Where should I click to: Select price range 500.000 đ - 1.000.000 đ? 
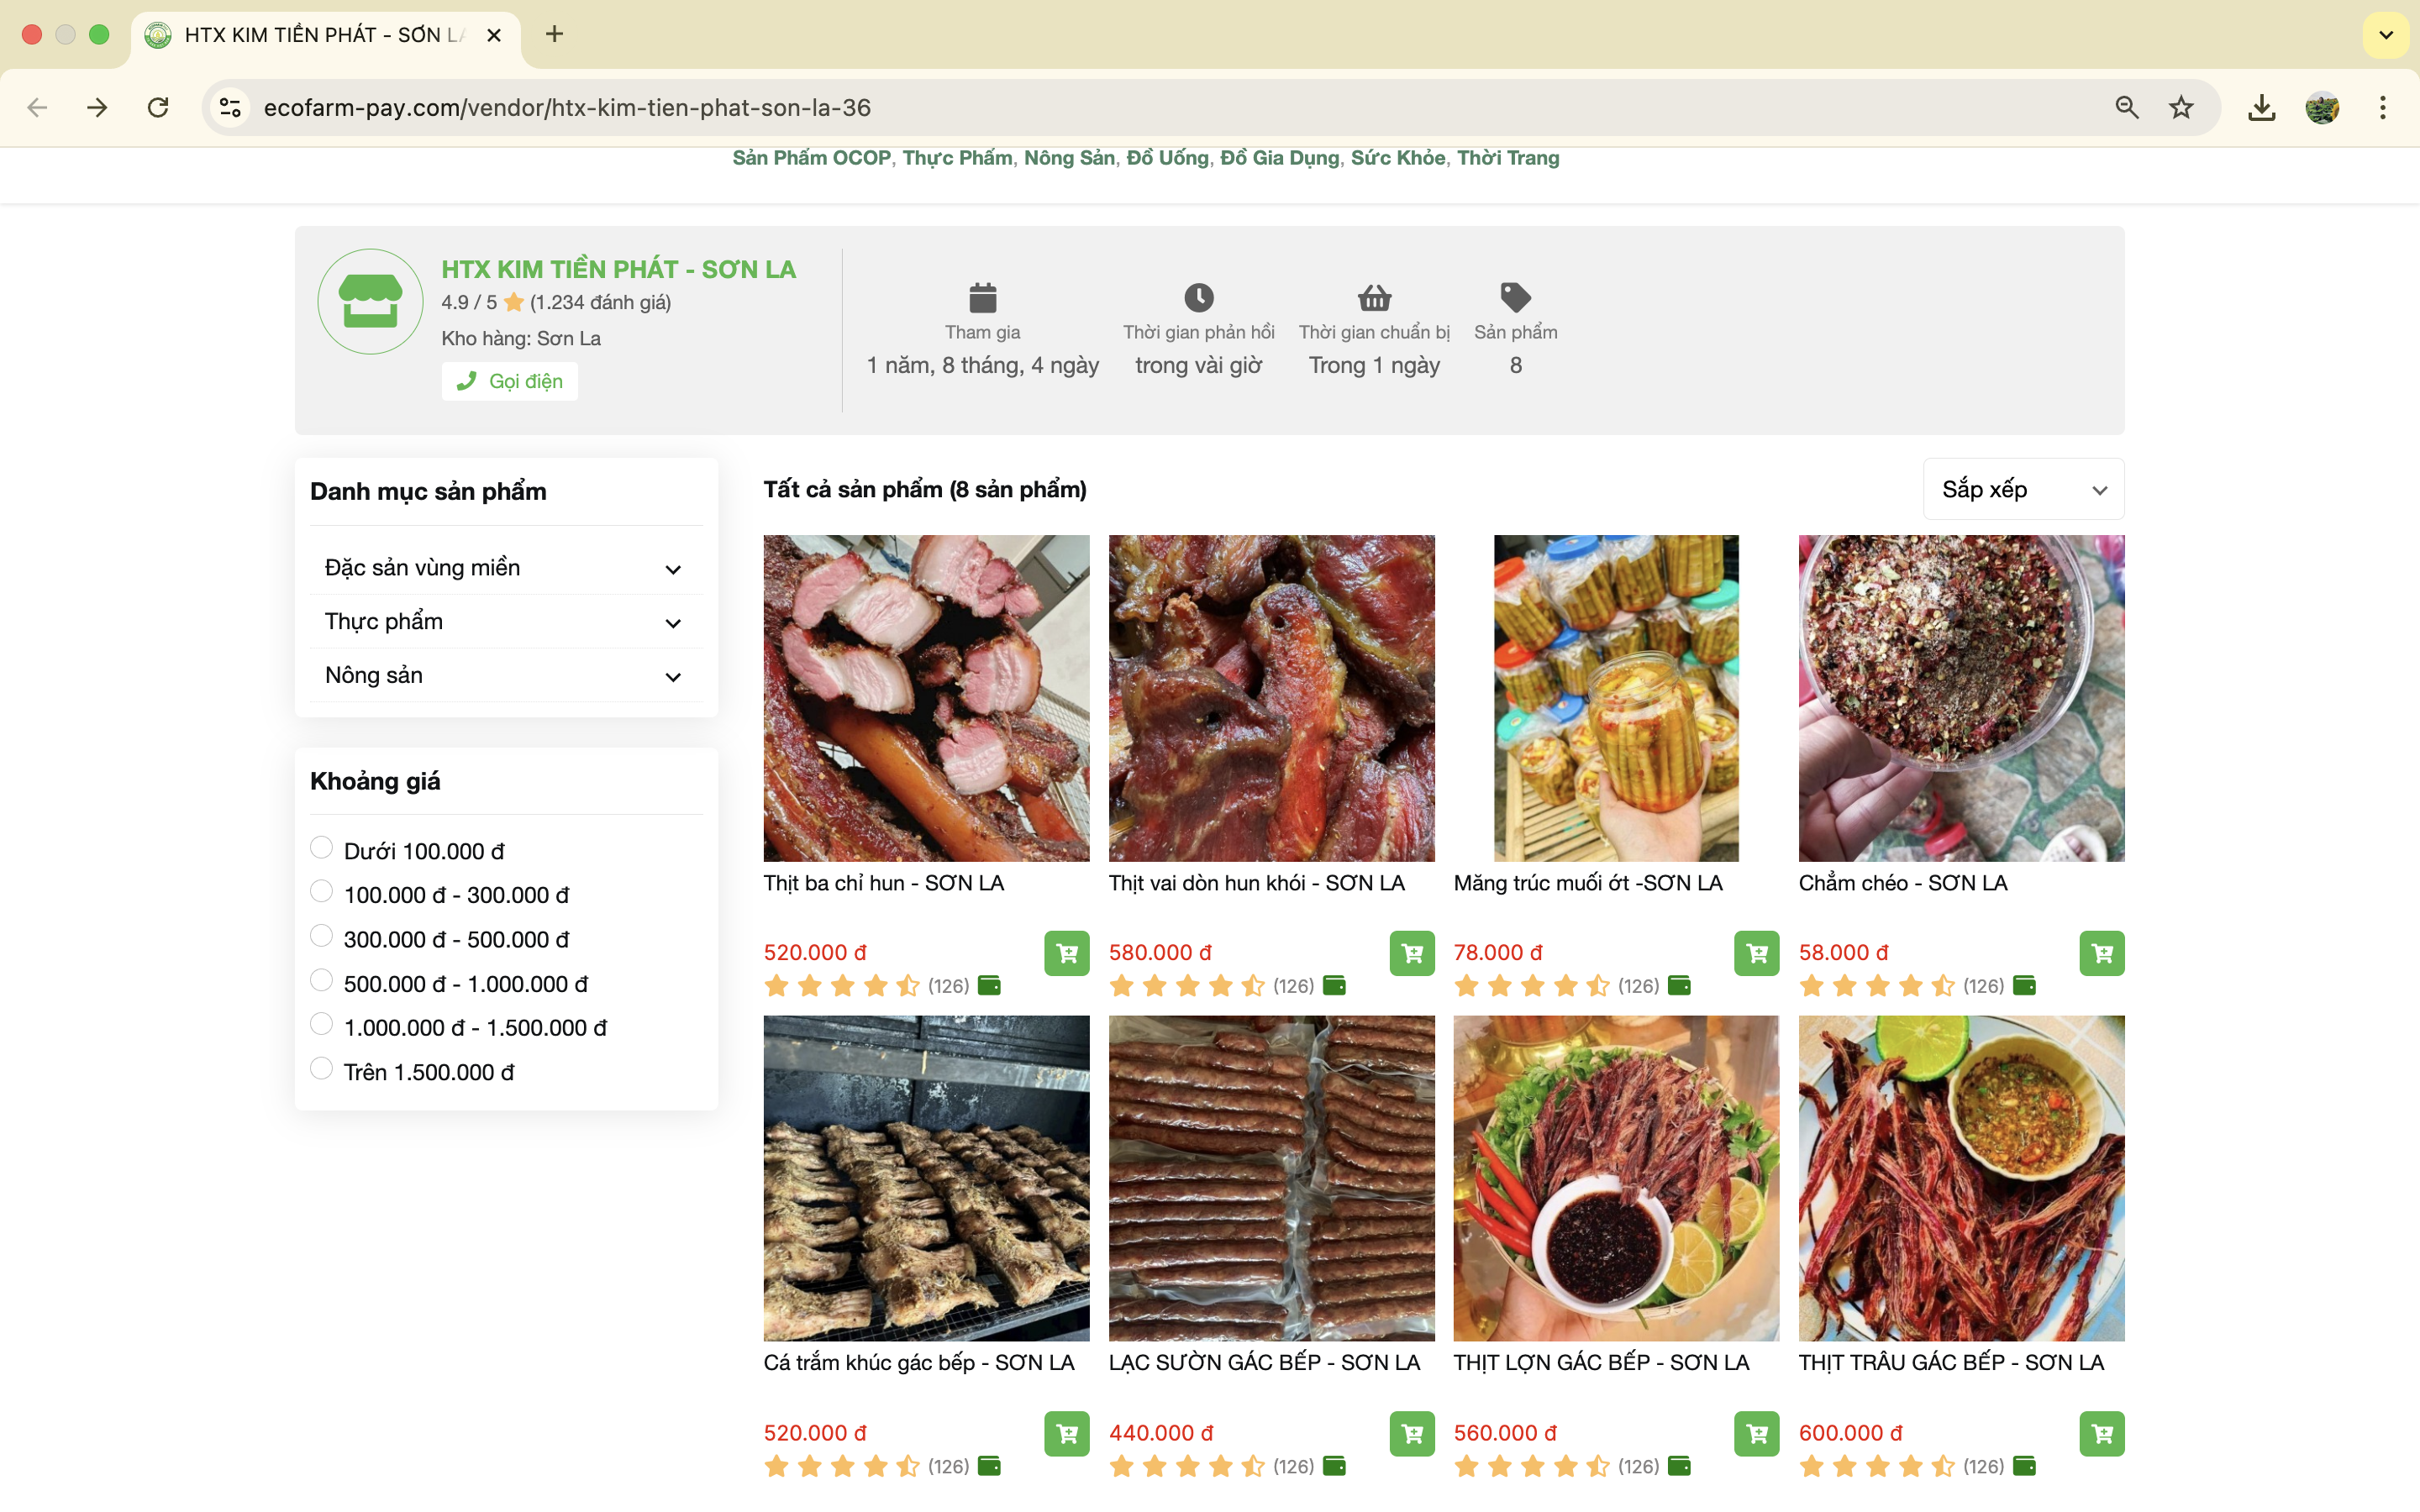click(x=321, y=979)
